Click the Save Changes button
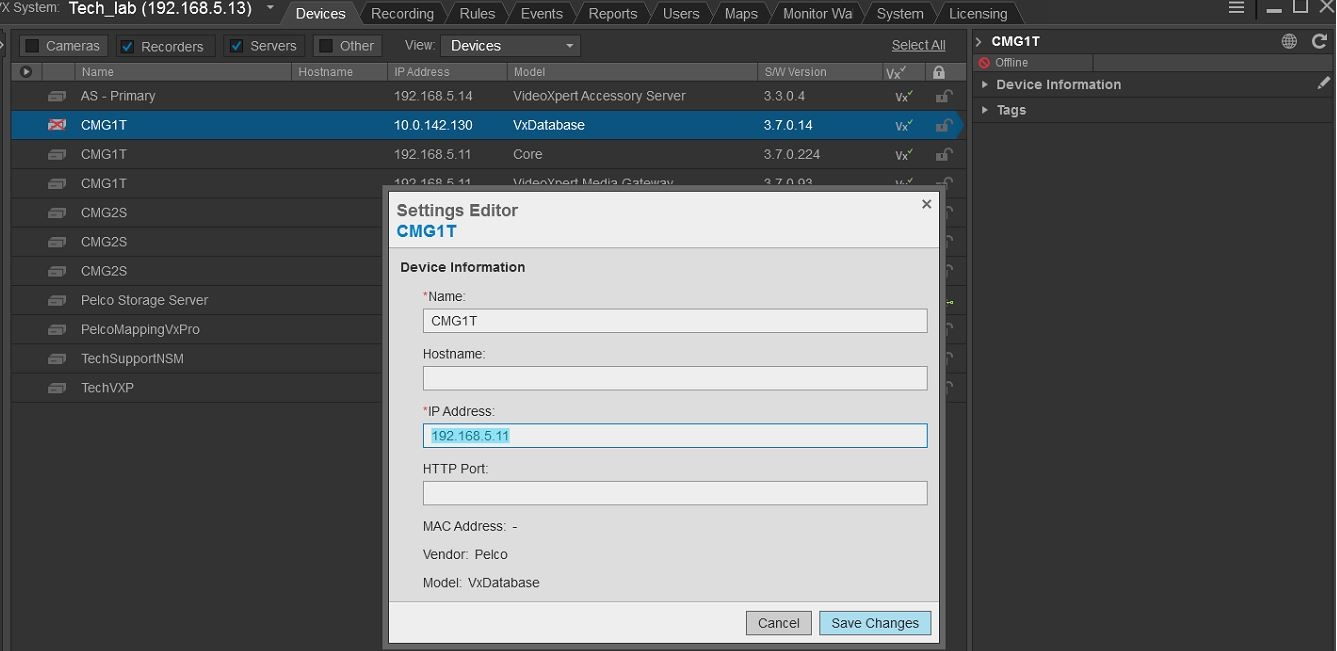Image resolution: width=1337 pixels, height=651 pixels. (x=874, y=623)
